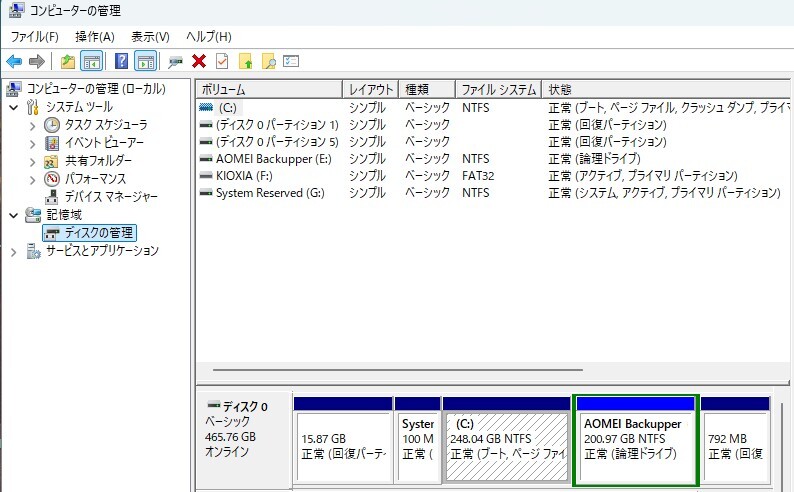Image resolution: width=794 pixels, height=492 pixels.
Task: Click the Properties checkmark sheet icon
Action: click(222, 61)
